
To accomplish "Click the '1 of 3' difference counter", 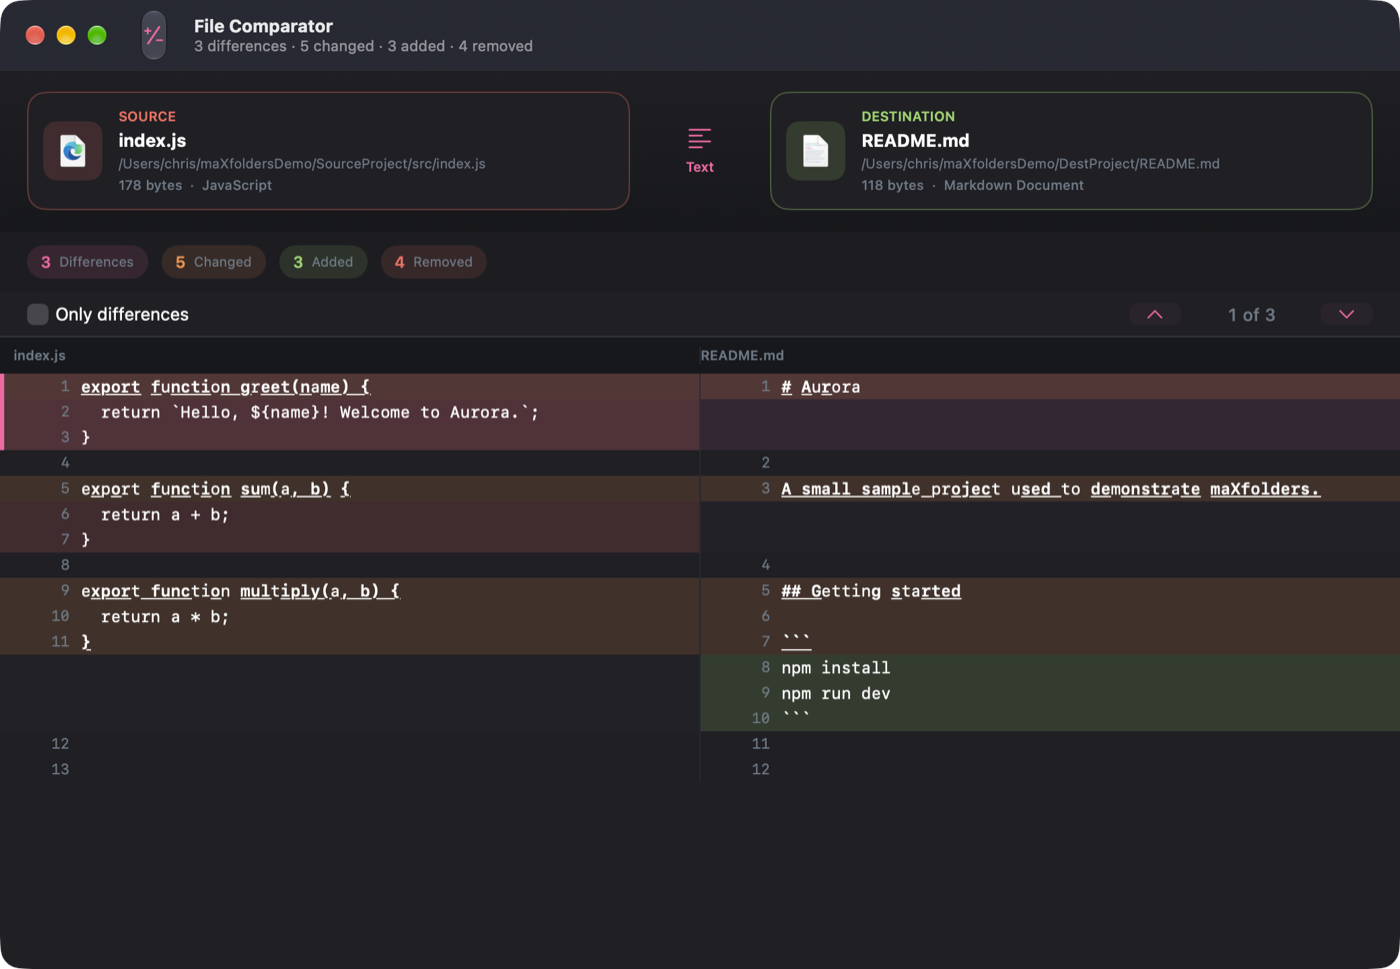I will (1251, 314).
